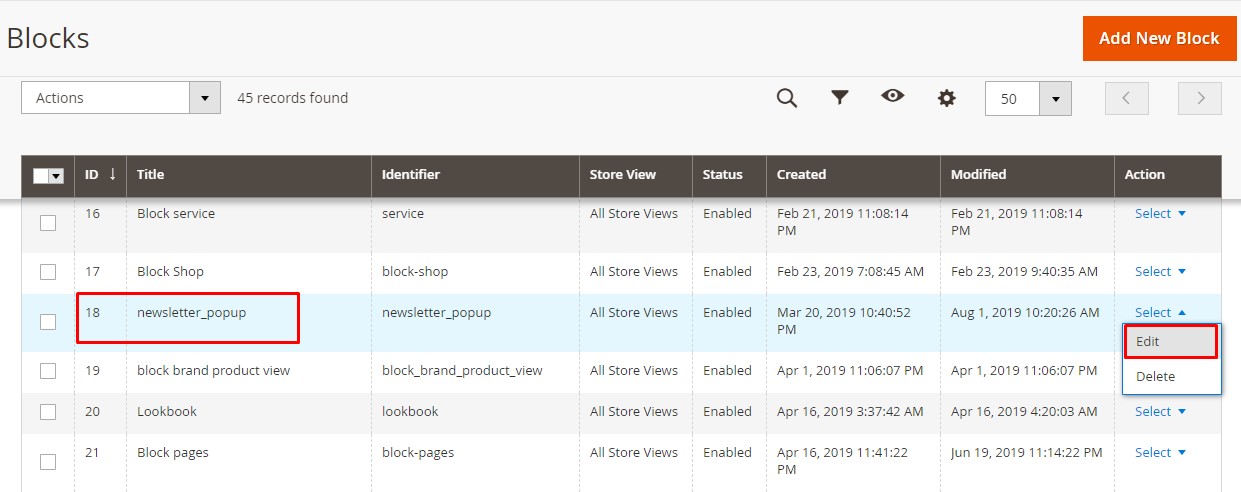Sort by ID column arrow
This screenshot has width=1241, height=492.
112,174
